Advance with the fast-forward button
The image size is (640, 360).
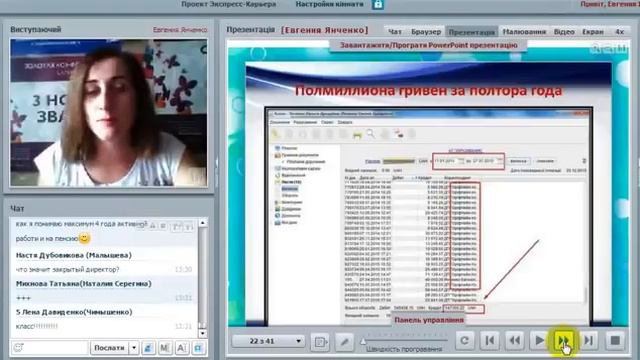click(x=564, y=340)
